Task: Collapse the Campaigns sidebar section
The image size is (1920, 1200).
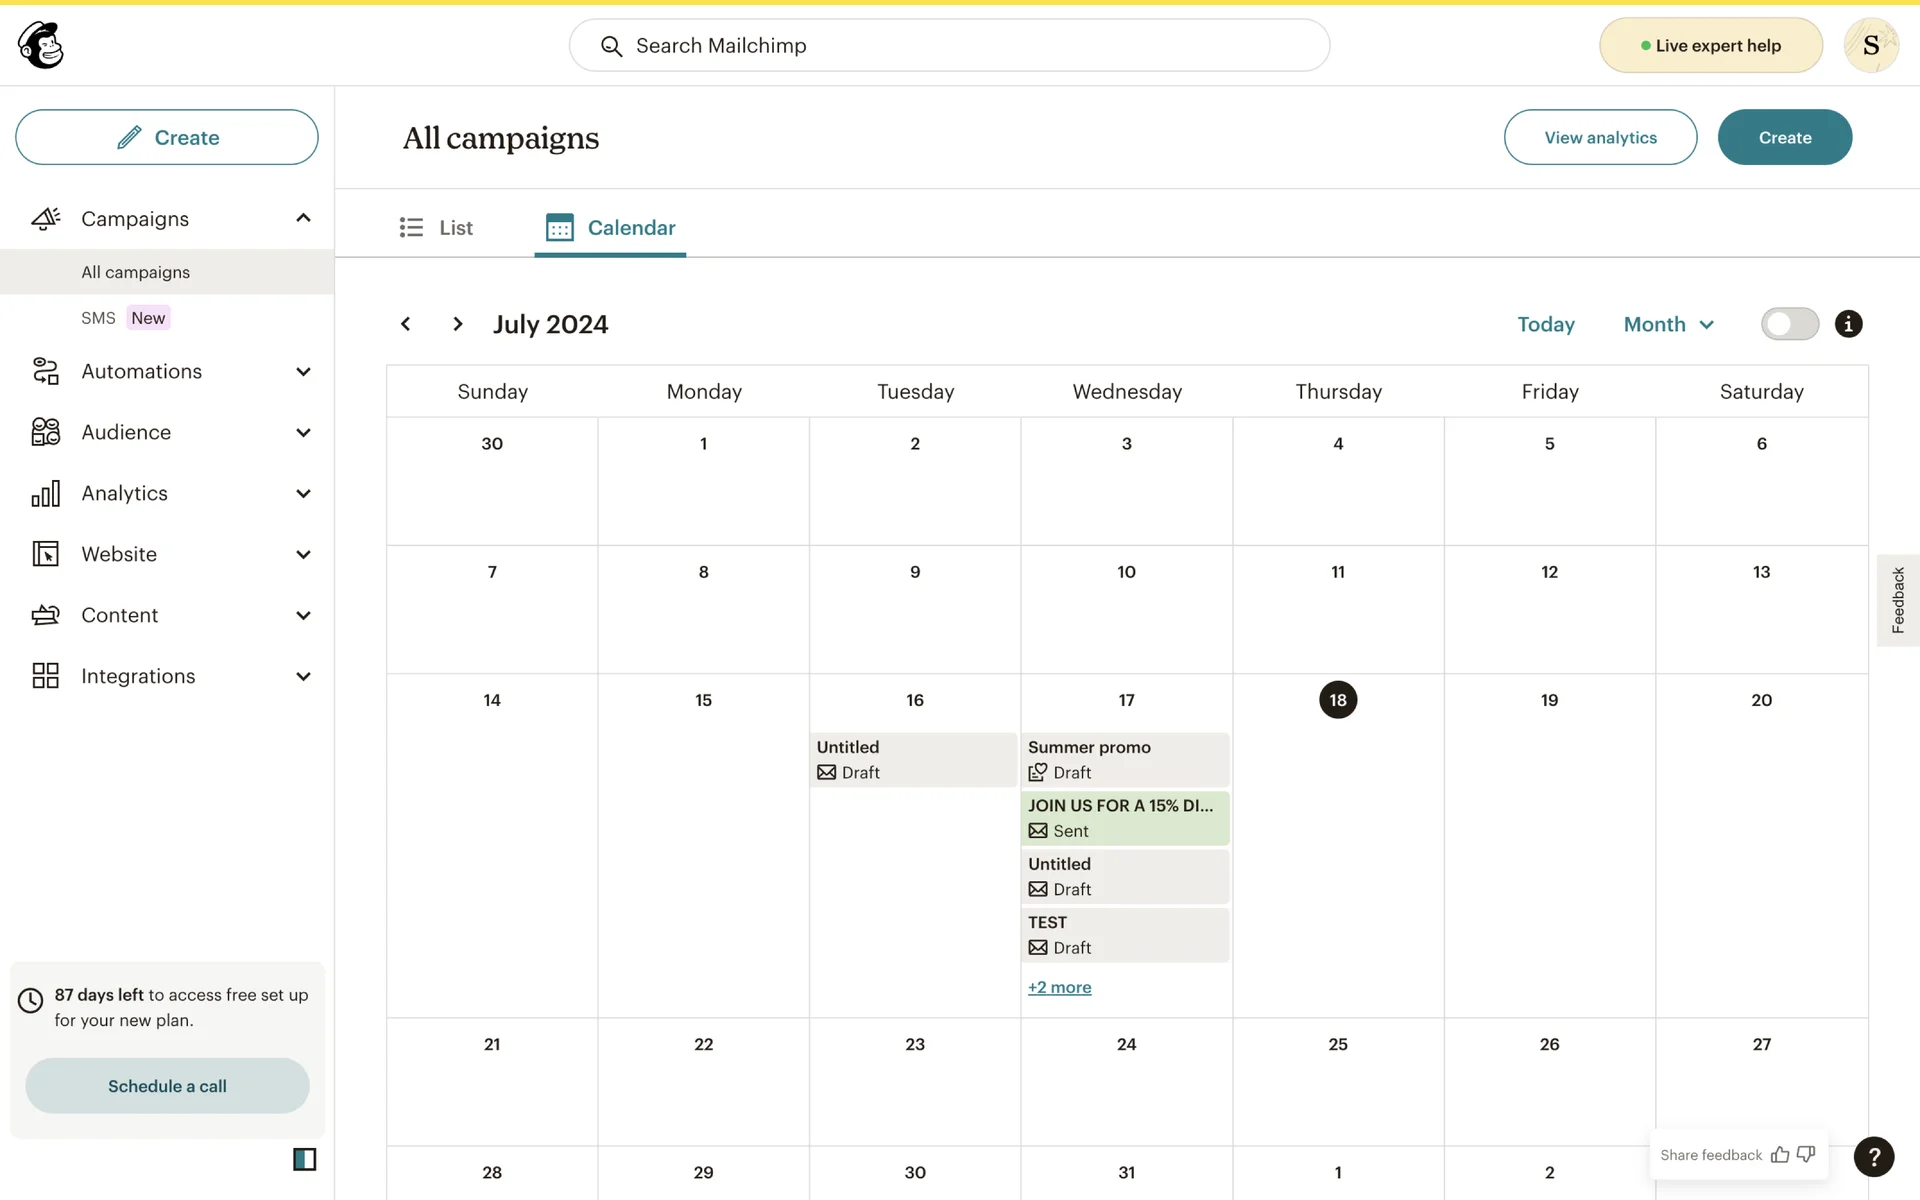Action: (x=303, y=218)
